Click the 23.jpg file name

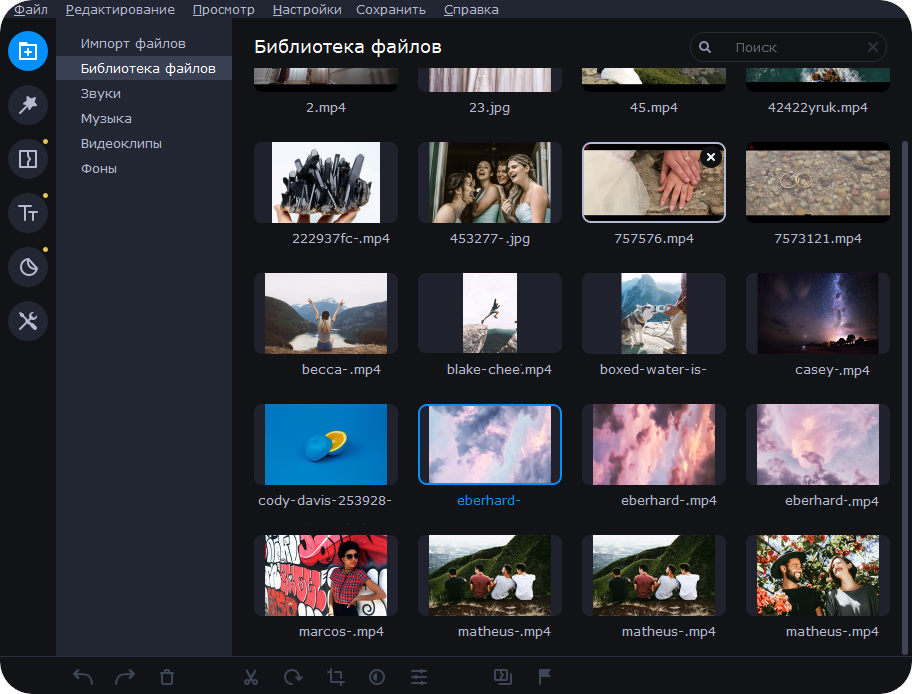click(x=490, y=108)
